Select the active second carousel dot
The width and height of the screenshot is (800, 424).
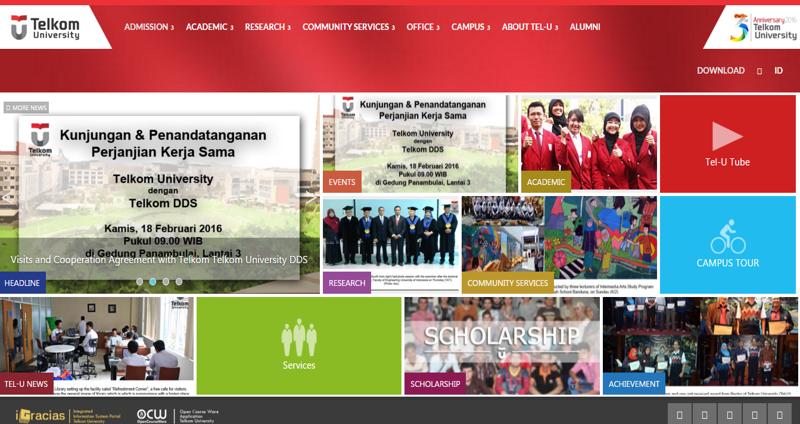coord(153,281)
